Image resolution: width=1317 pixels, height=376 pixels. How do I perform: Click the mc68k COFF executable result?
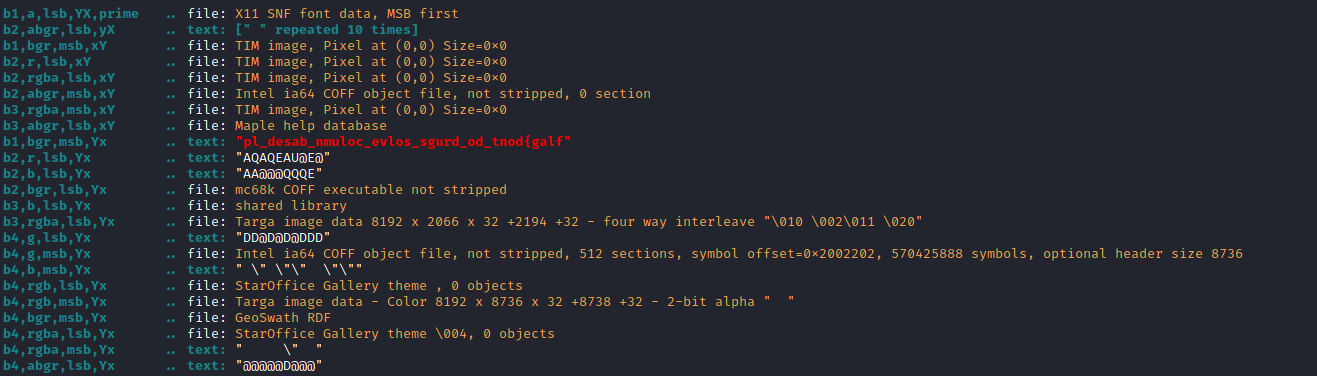pyautogui.click(x=371, y=190)
